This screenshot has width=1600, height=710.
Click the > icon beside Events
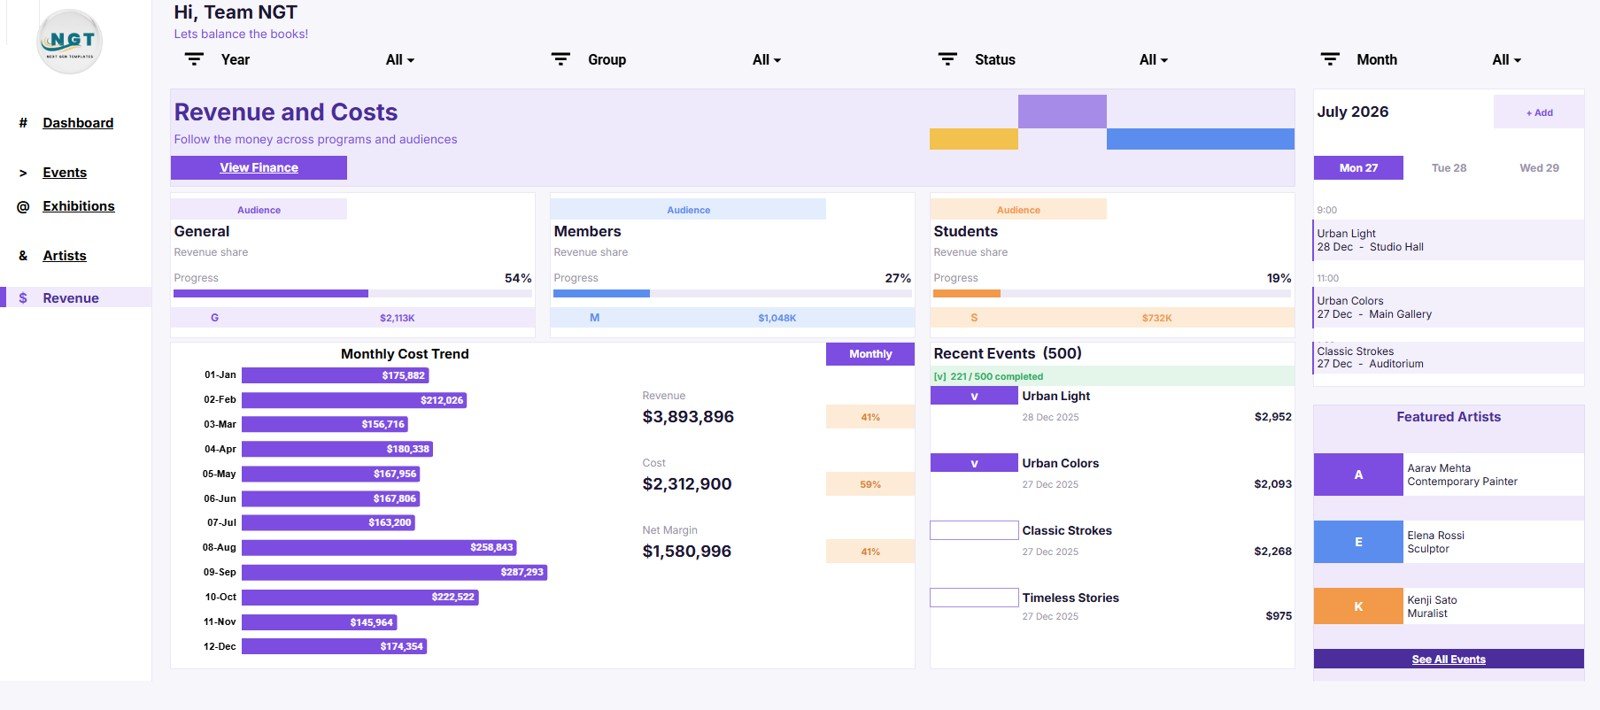point(23,173)
